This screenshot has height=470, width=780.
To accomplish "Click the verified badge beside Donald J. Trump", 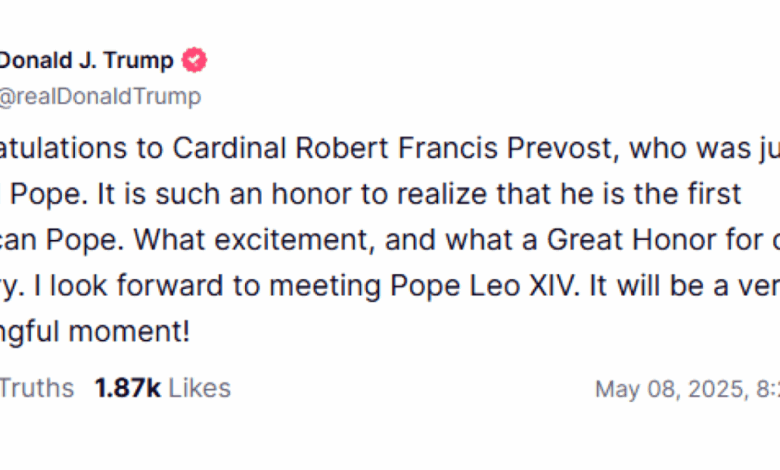I will click(x=194, y=60).
